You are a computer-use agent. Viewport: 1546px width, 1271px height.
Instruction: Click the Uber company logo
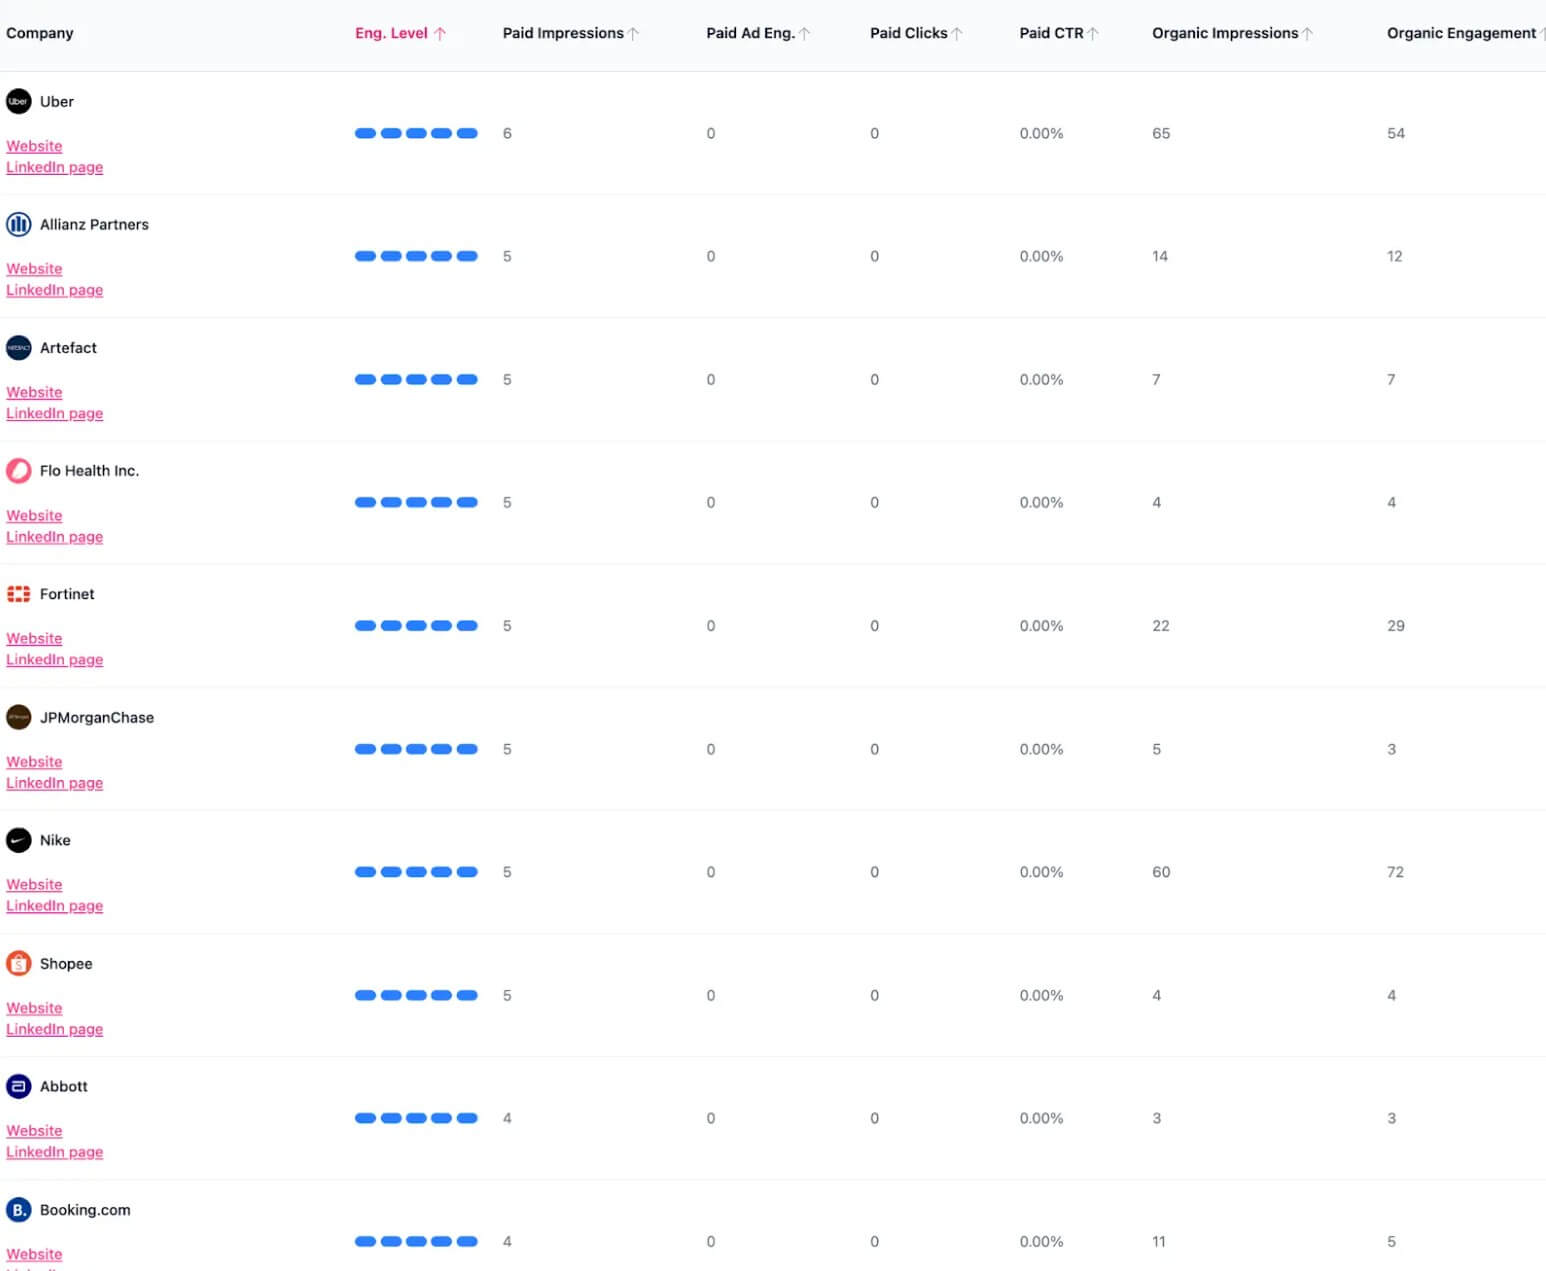click(x=19, y=101)
